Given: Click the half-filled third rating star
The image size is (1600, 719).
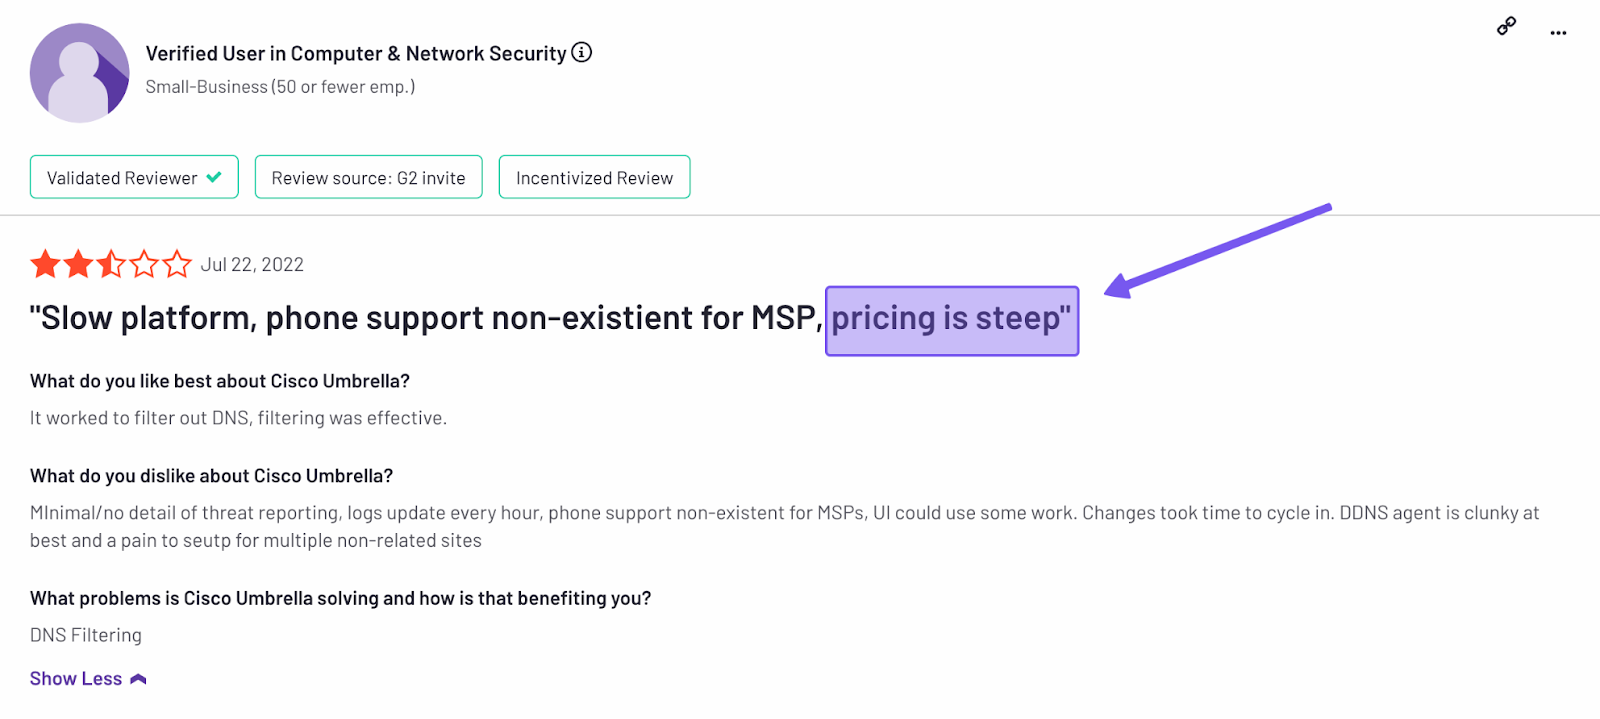Looking at the screenshot, I should [x=111, y=265].
